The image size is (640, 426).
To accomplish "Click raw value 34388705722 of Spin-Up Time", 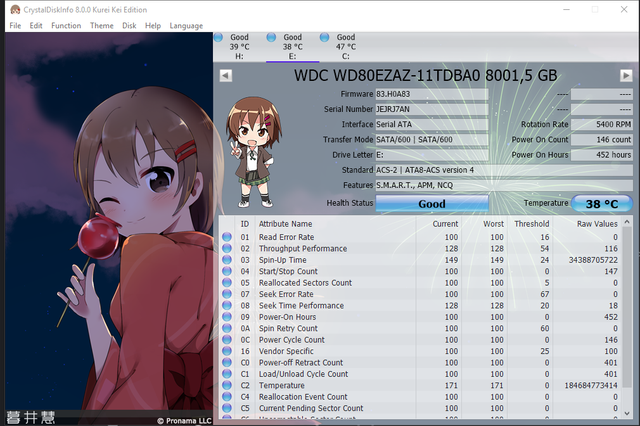I will 593,260.
